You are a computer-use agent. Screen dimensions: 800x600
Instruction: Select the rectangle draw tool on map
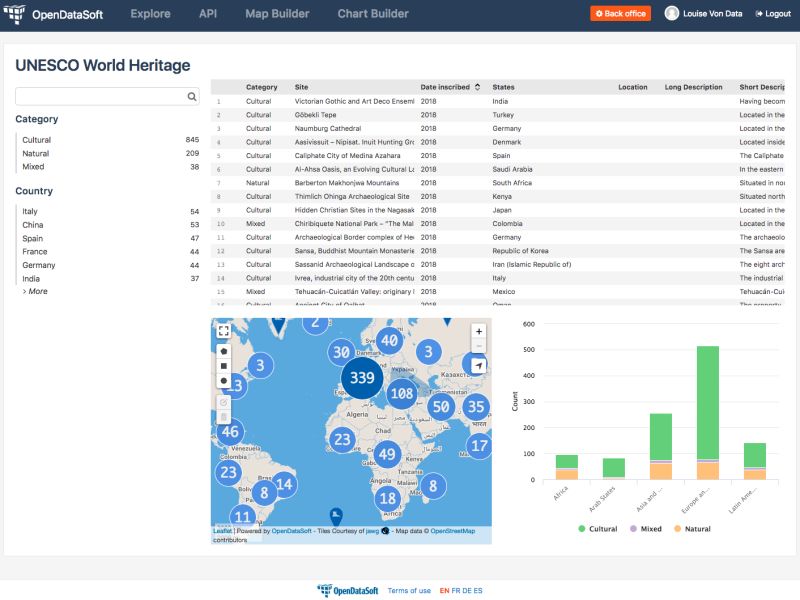click(x=223, y=366)
